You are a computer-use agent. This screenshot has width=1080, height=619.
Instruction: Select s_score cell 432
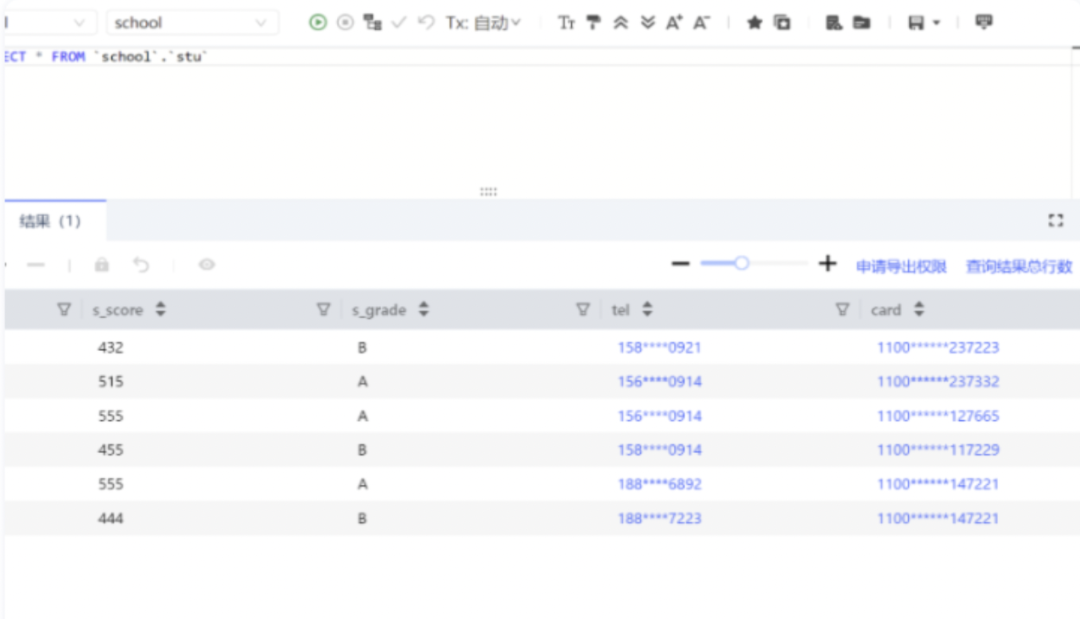click(x=110, y=348)
